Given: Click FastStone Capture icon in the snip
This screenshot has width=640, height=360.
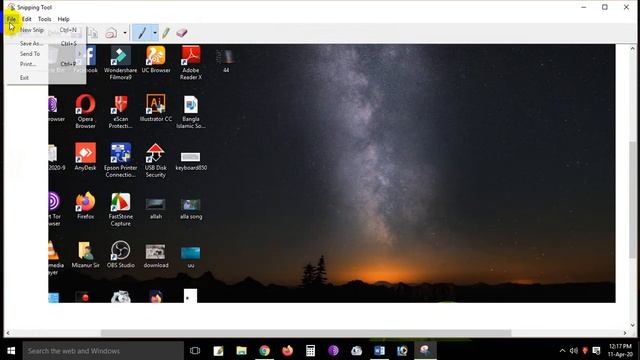Looking at the screenshot, I should click(120, 209).
